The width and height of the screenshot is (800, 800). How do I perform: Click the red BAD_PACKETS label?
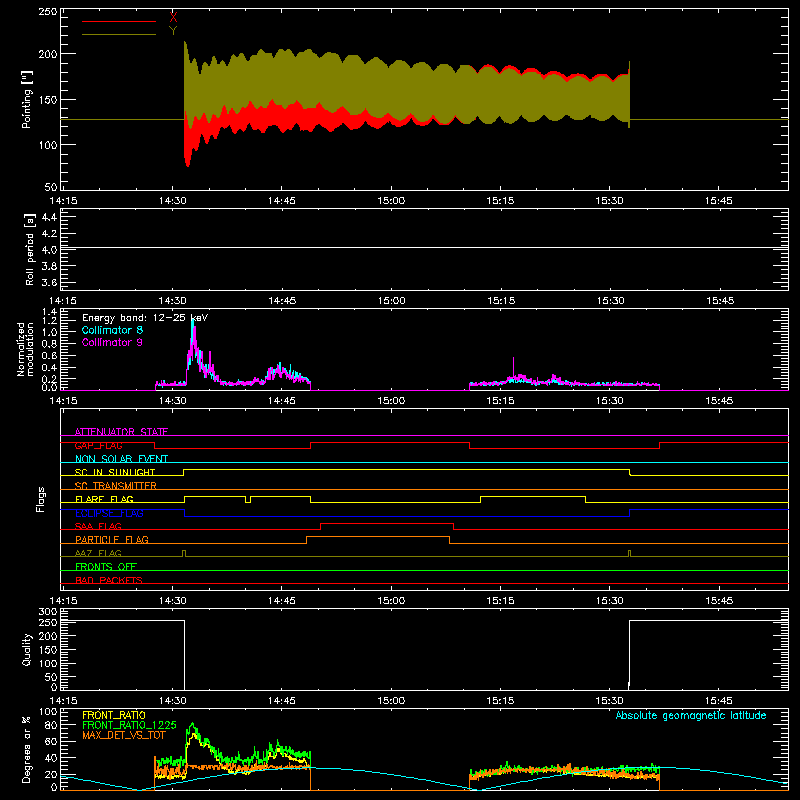tap(109, 580)
